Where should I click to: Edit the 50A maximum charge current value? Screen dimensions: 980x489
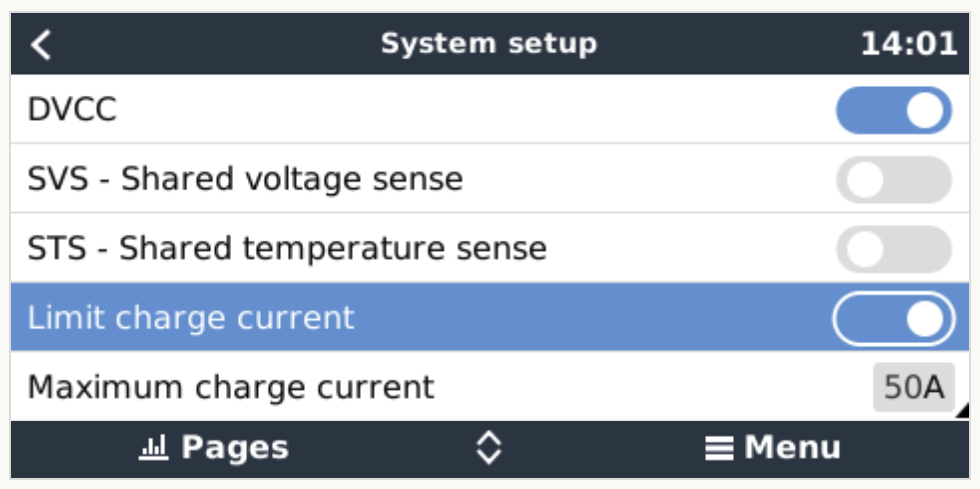[913, 387]
